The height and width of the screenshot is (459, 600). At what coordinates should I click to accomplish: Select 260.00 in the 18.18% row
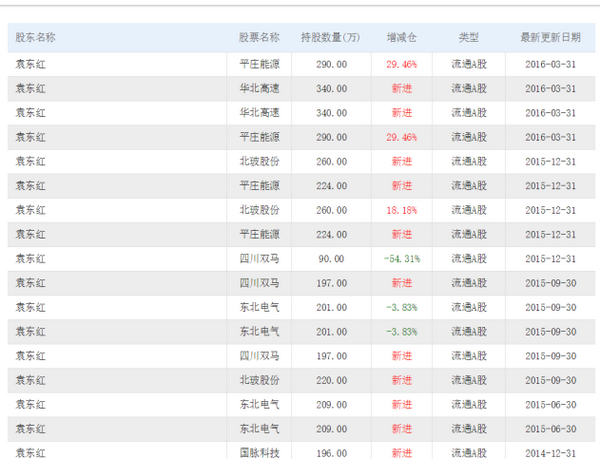[x=331, y=210]
